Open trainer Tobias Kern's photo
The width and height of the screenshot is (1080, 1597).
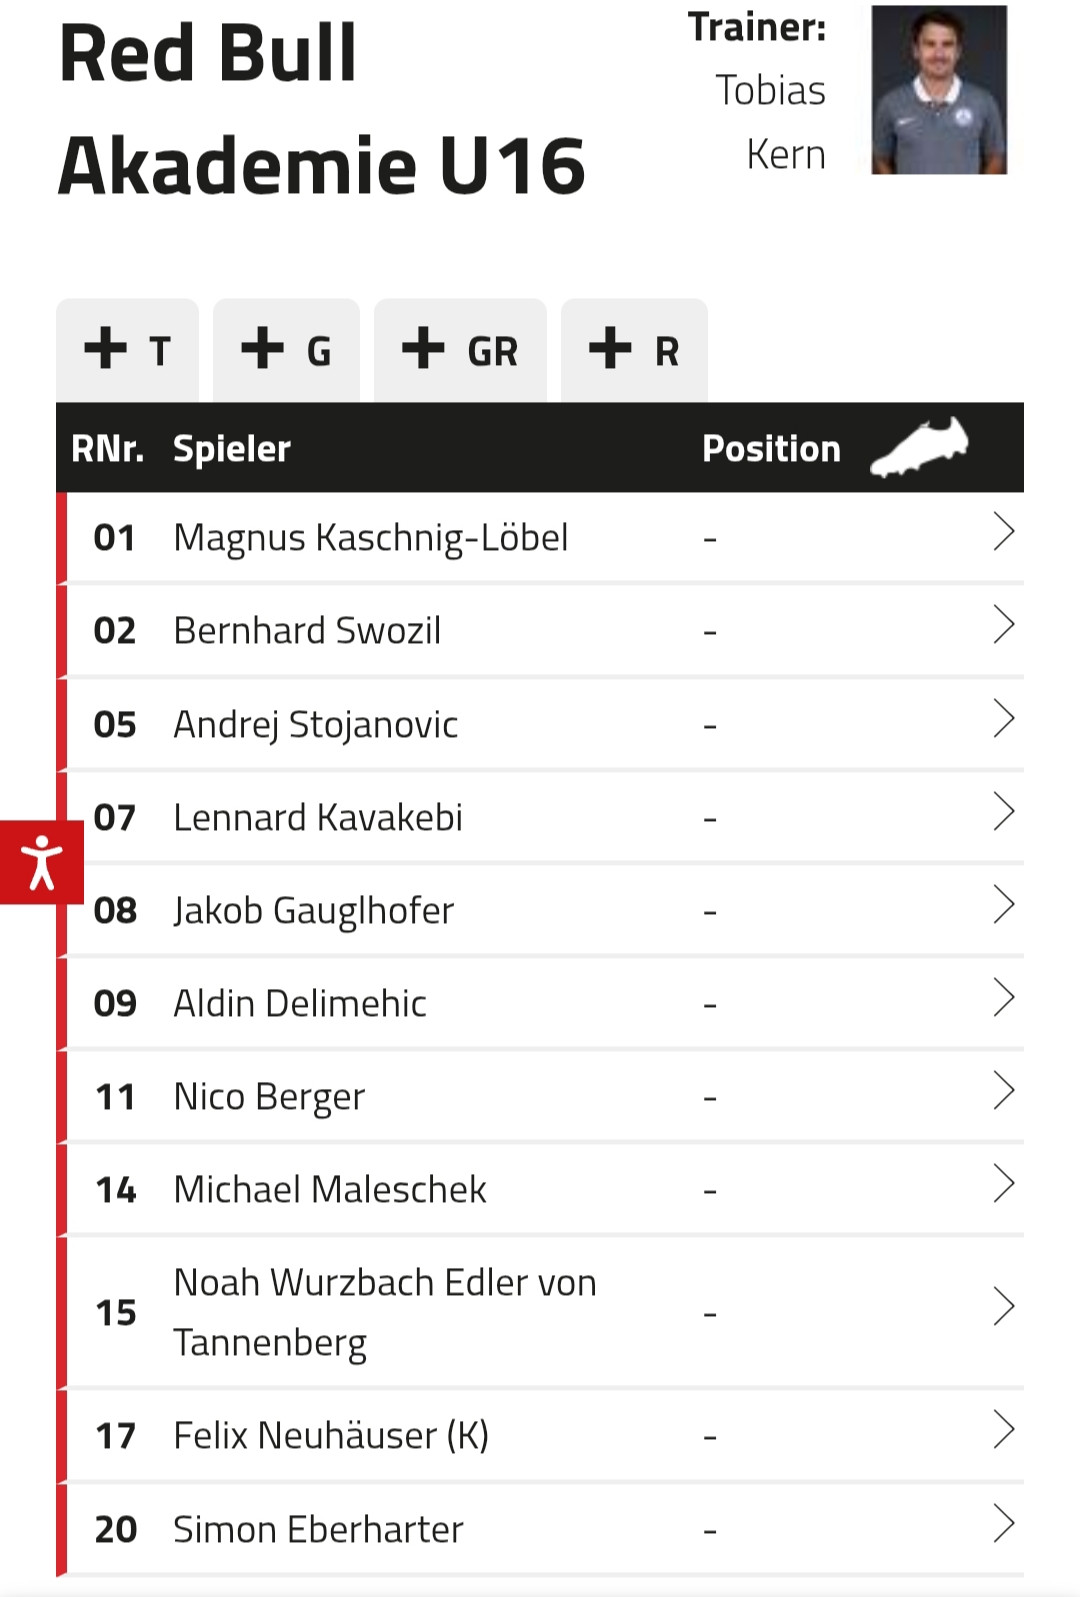click(x=939, y=90)
